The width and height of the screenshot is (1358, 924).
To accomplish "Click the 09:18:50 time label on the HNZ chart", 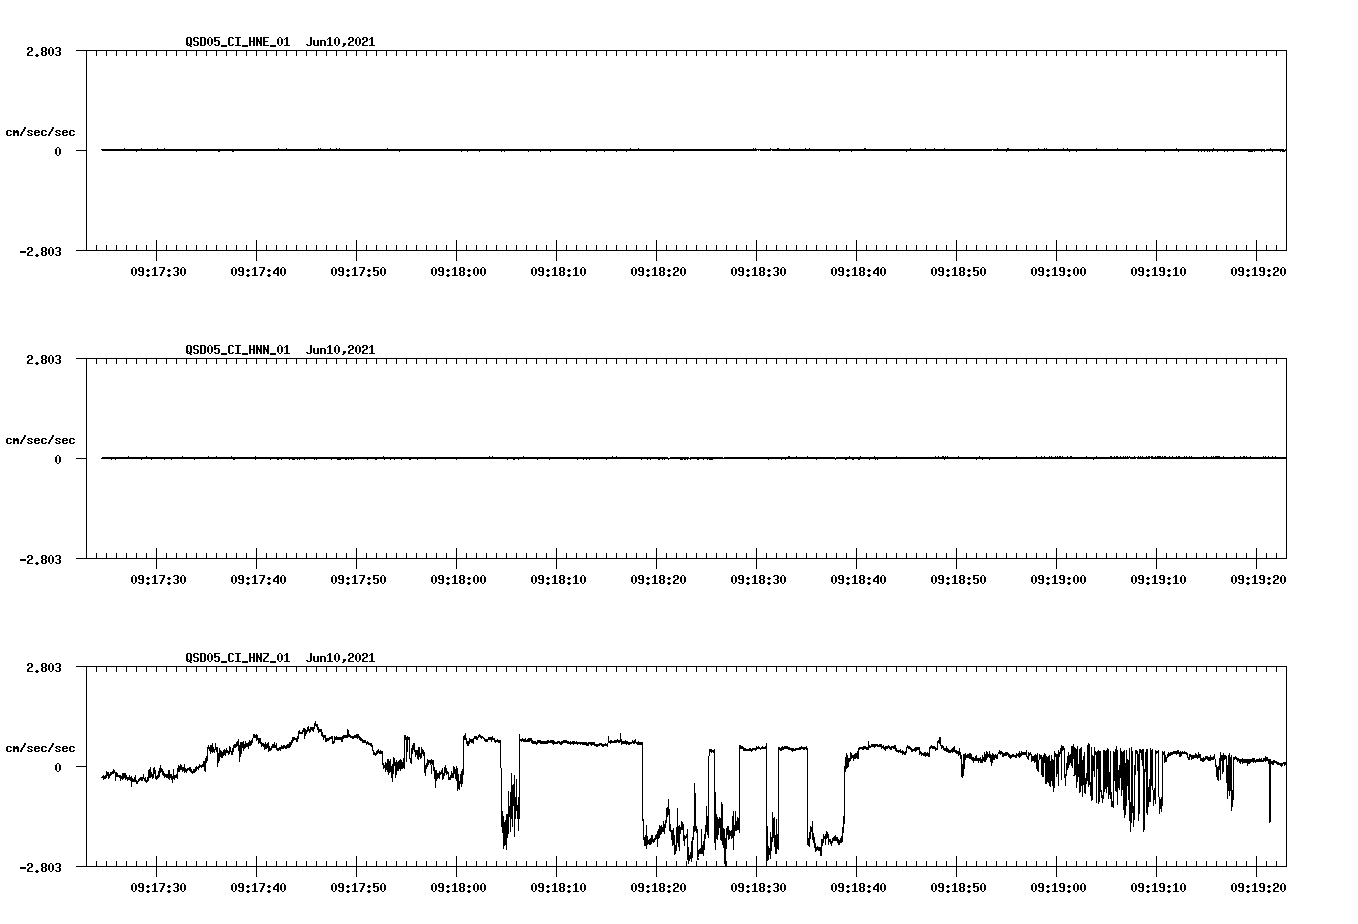I will click(958, 888).
